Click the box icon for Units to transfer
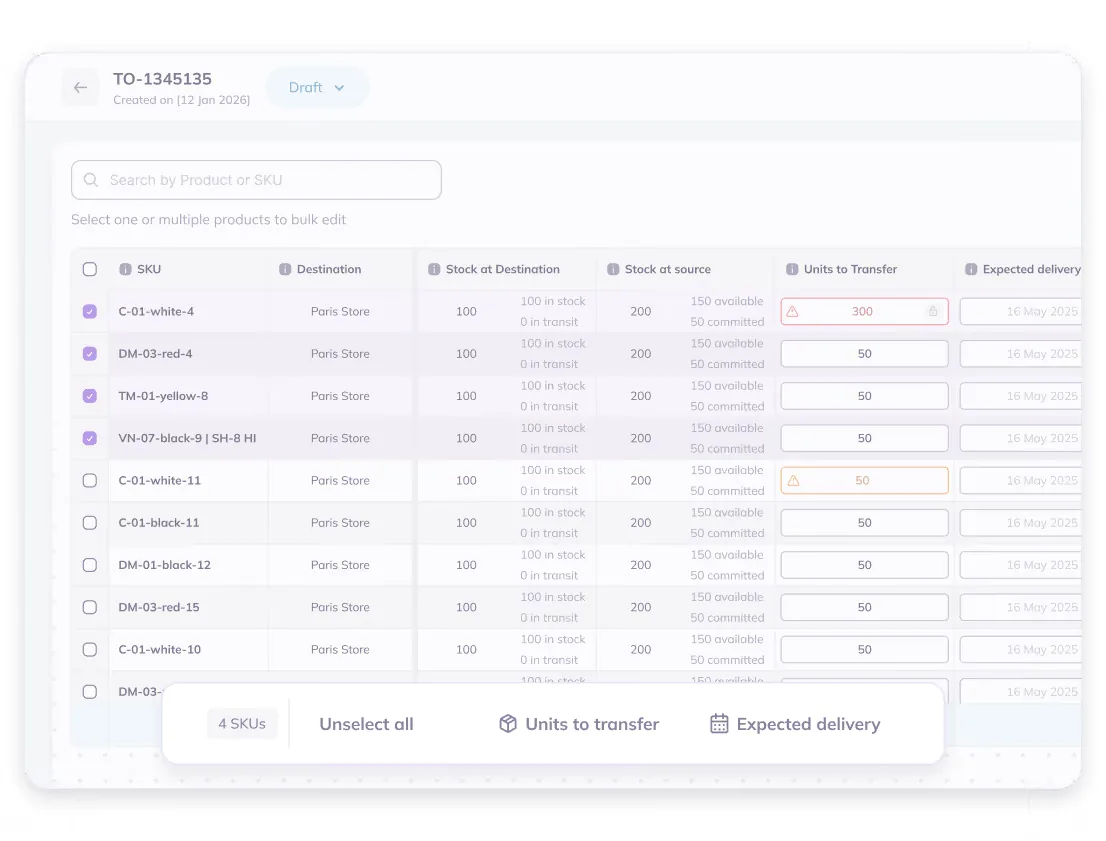 [508, 724]
